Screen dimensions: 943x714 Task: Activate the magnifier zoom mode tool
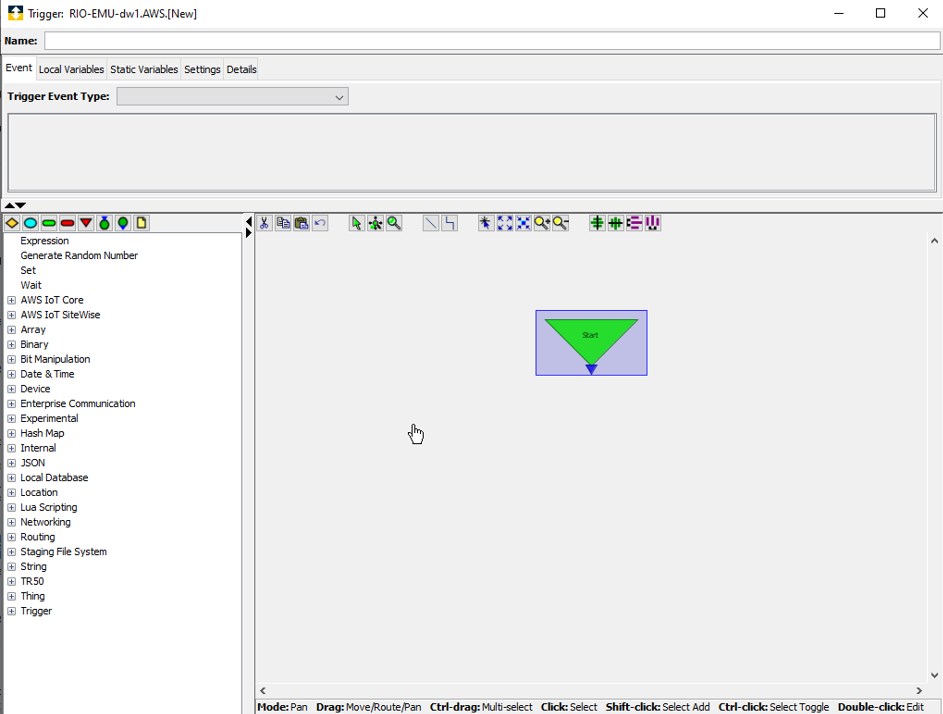tap(394, 223)
